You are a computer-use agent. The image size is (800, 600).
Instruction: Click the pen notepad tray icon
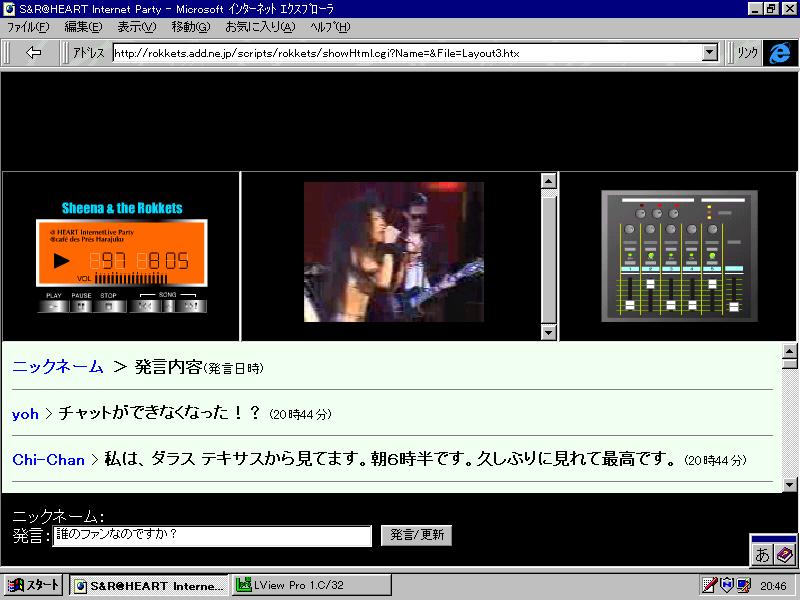[x=710, y=585]
